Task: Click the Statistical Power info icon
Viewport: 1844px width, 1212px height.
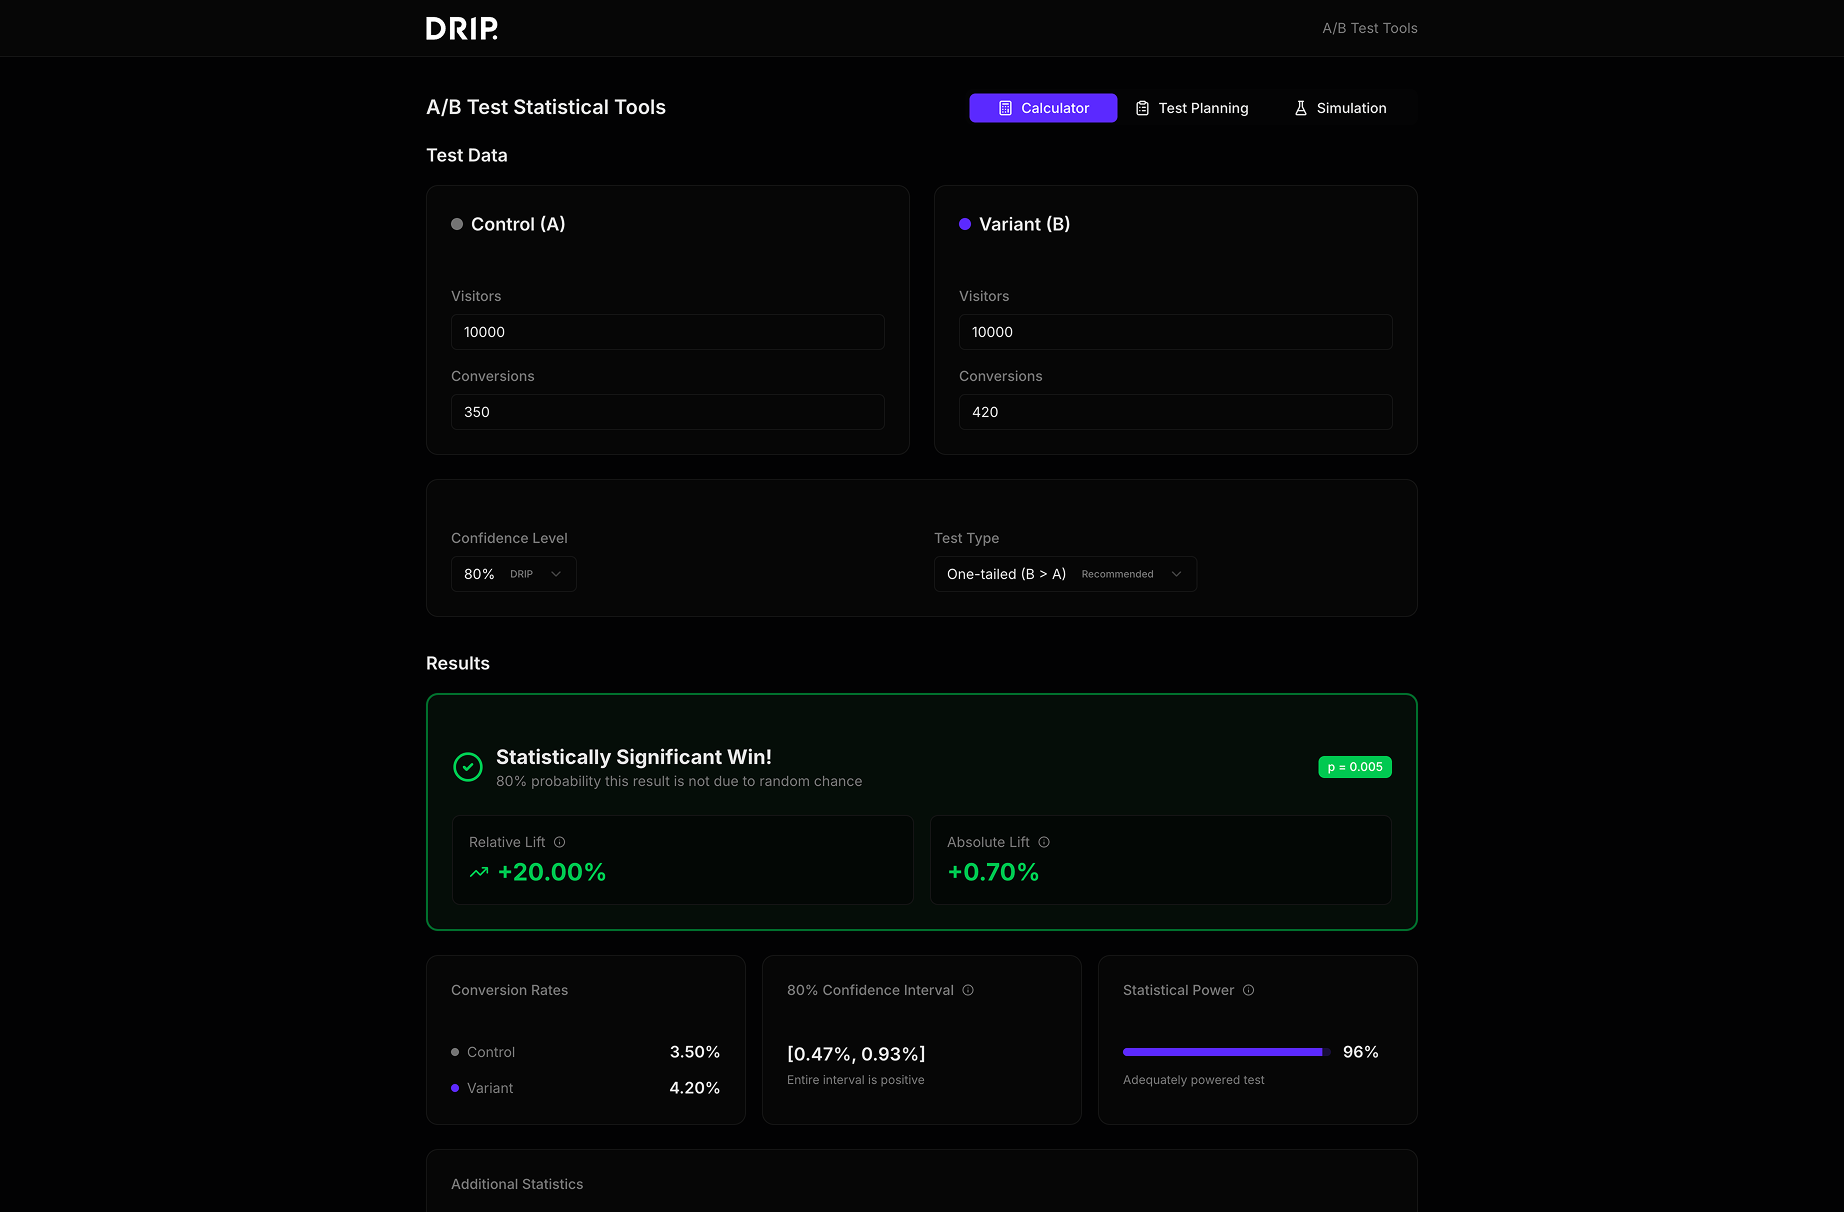Action: coord(1248,990)
